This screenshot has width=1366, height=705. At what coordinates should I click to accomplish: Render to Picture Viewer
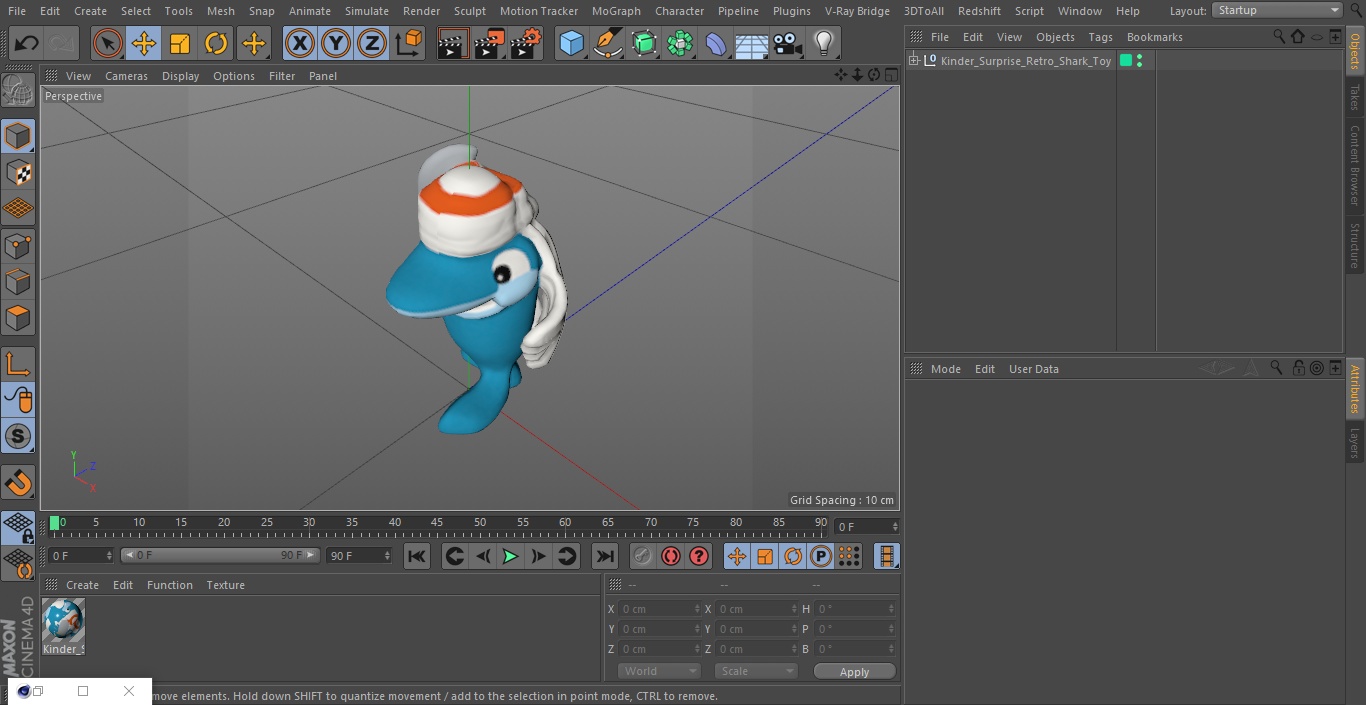(x=489, y=43)
